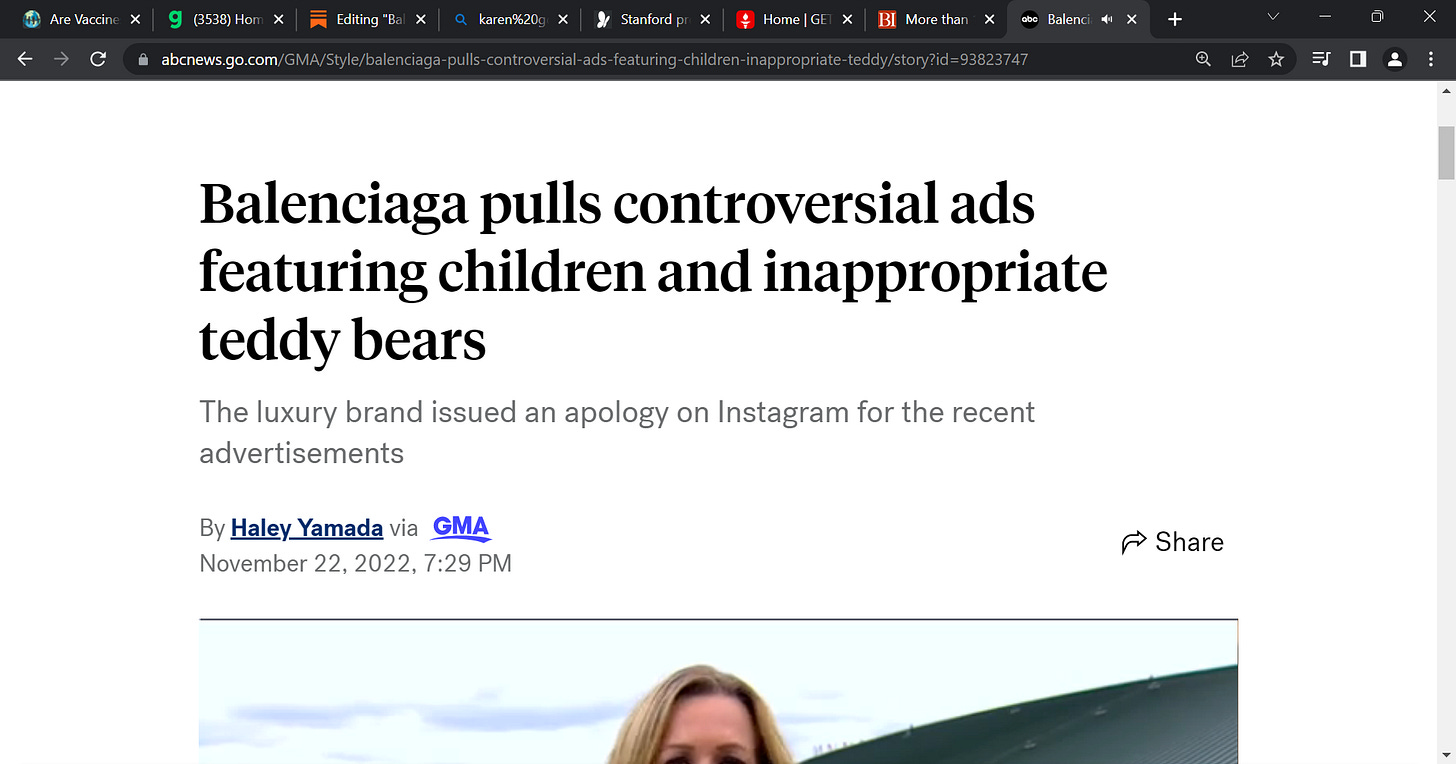
Task: Click the GMA logo link
Action: [461, 527]
